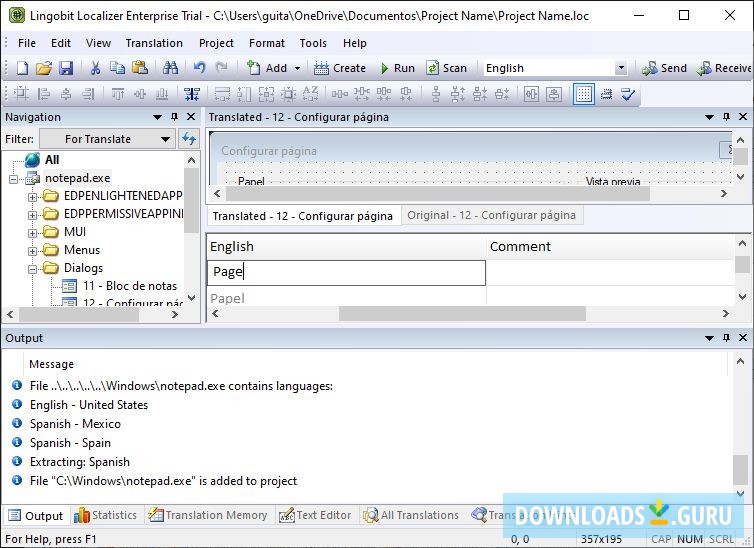754x548 pixels.
Task: Open Navigation panel options dropdown arrow
Action: (157, 117)
